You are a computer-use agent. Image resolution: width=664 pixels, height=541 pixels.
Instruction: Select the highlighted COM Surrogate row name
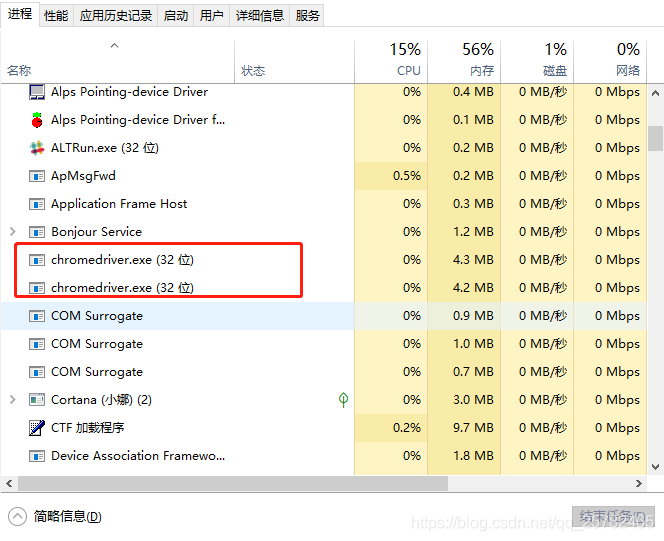click(97, 316)
